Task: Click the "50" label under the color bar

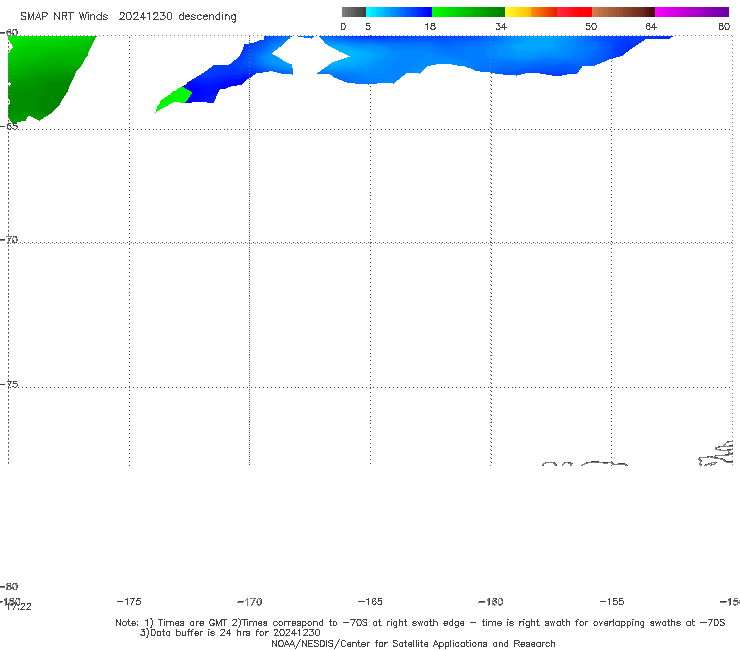Action: click(591, 26)
